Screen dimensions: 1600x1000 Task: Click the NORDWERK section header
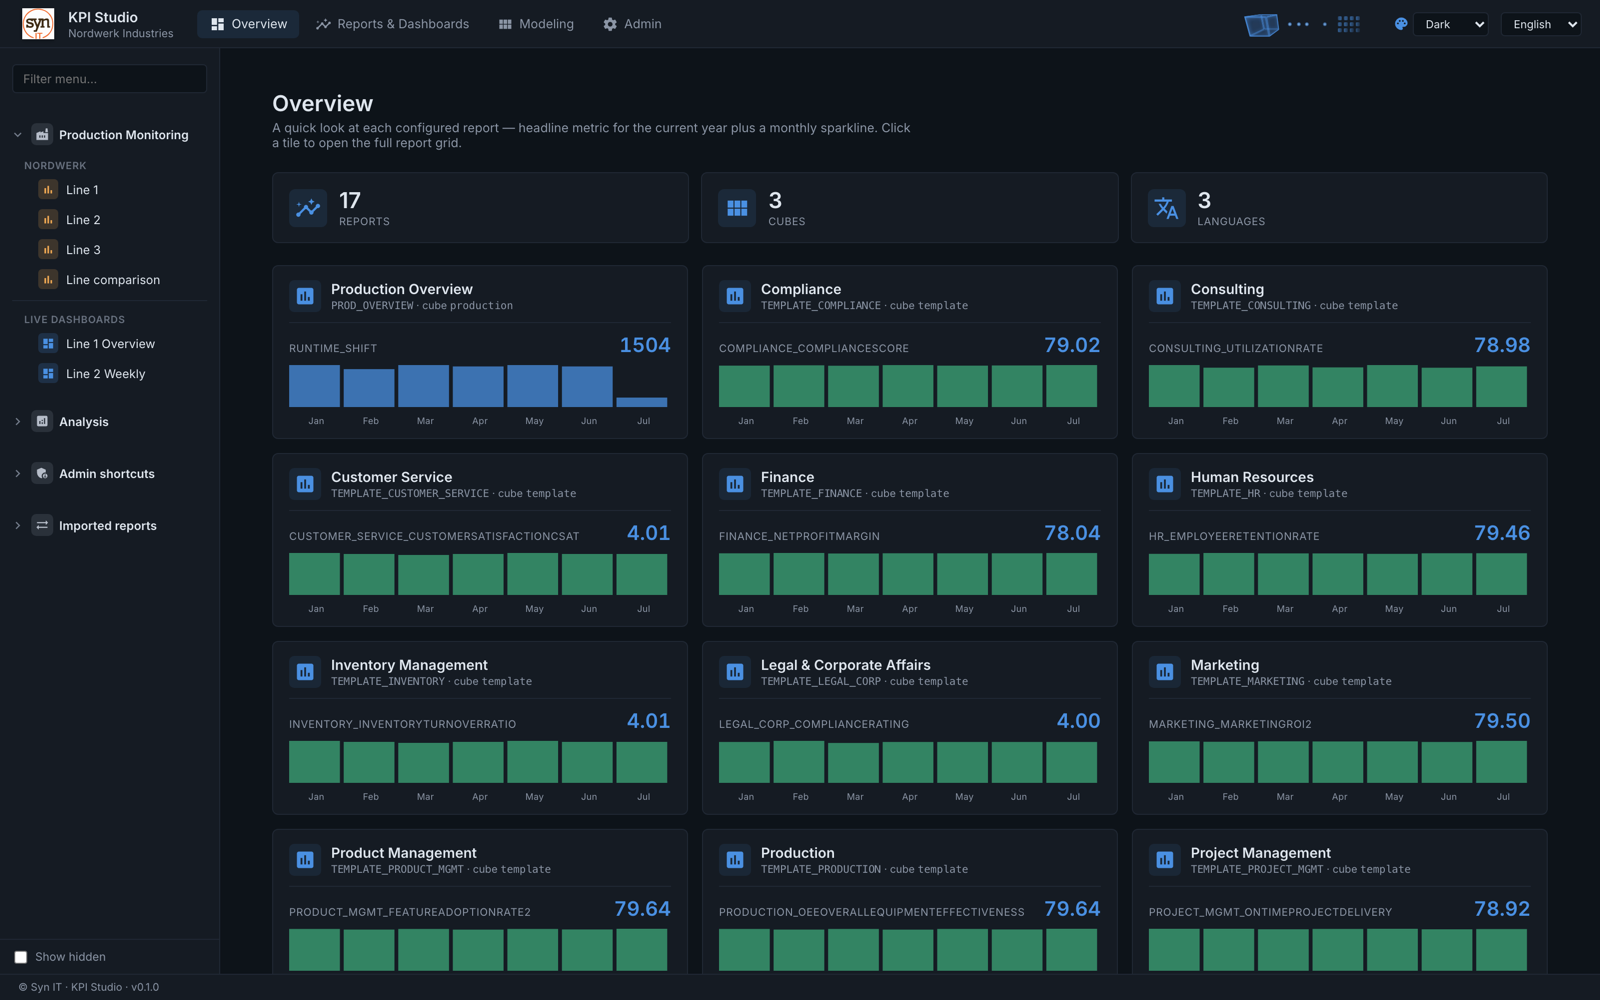point(55,166)
